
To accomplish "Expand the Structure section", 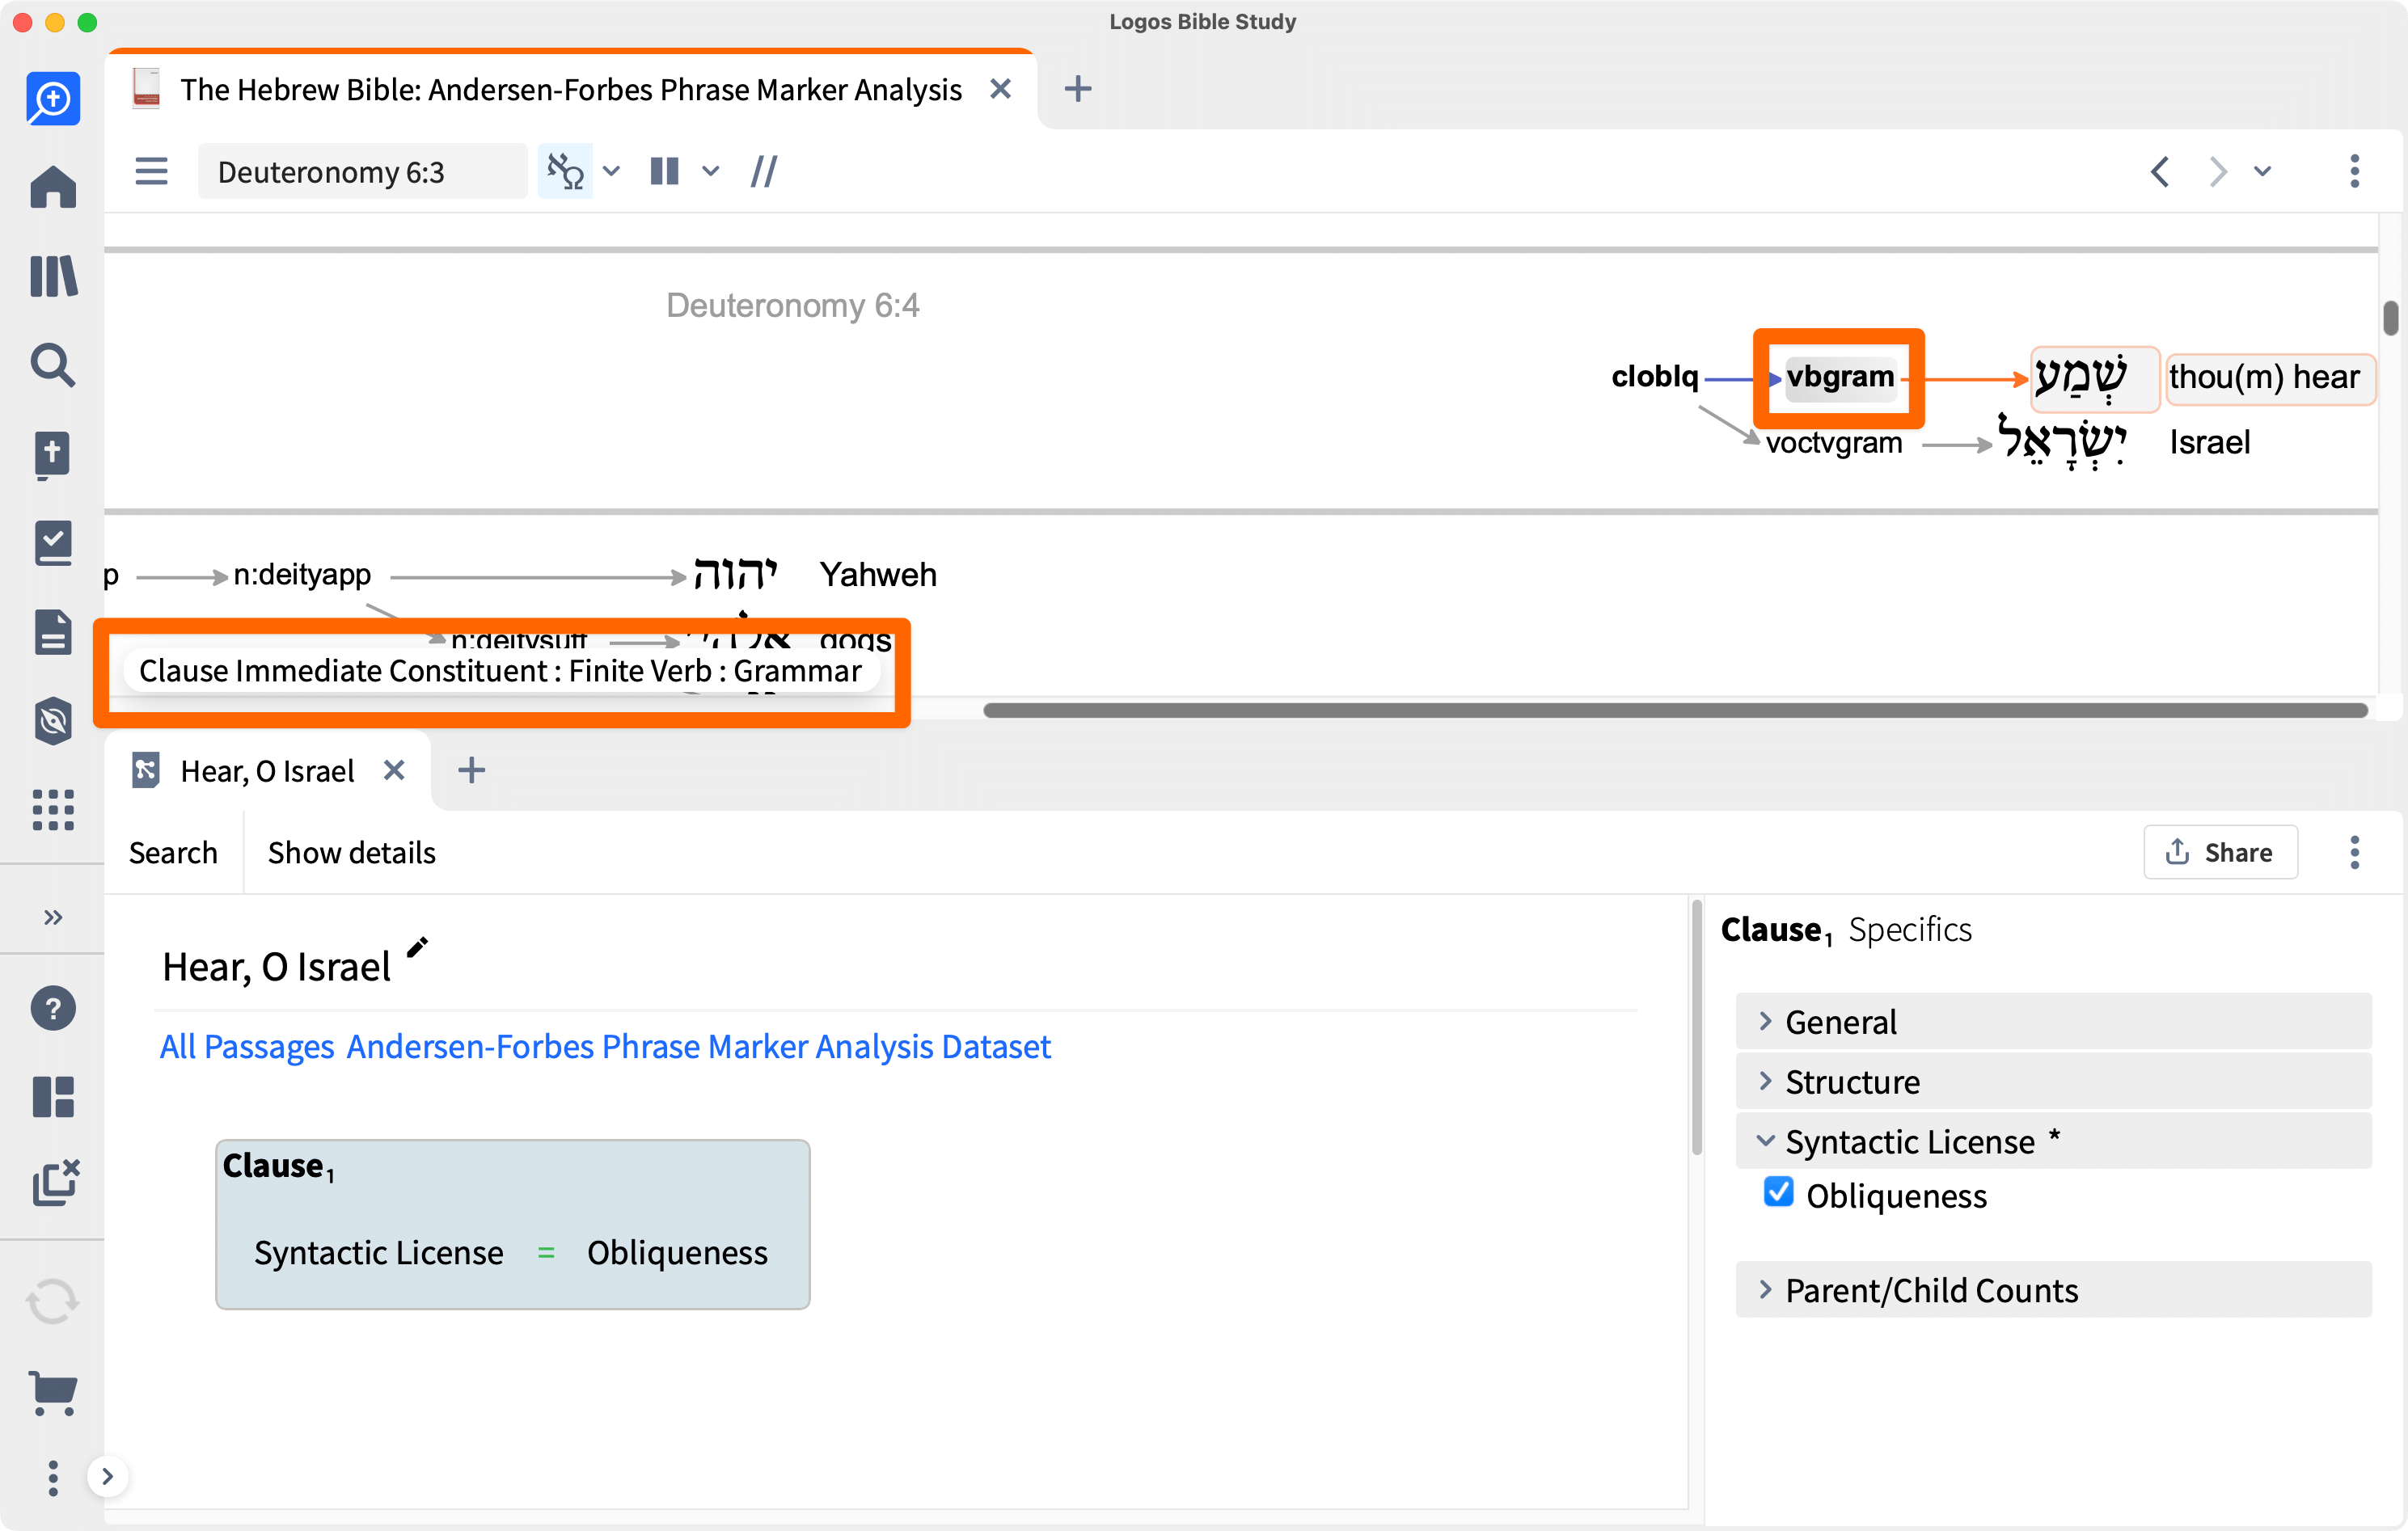I will [x=2054, y=1082].
